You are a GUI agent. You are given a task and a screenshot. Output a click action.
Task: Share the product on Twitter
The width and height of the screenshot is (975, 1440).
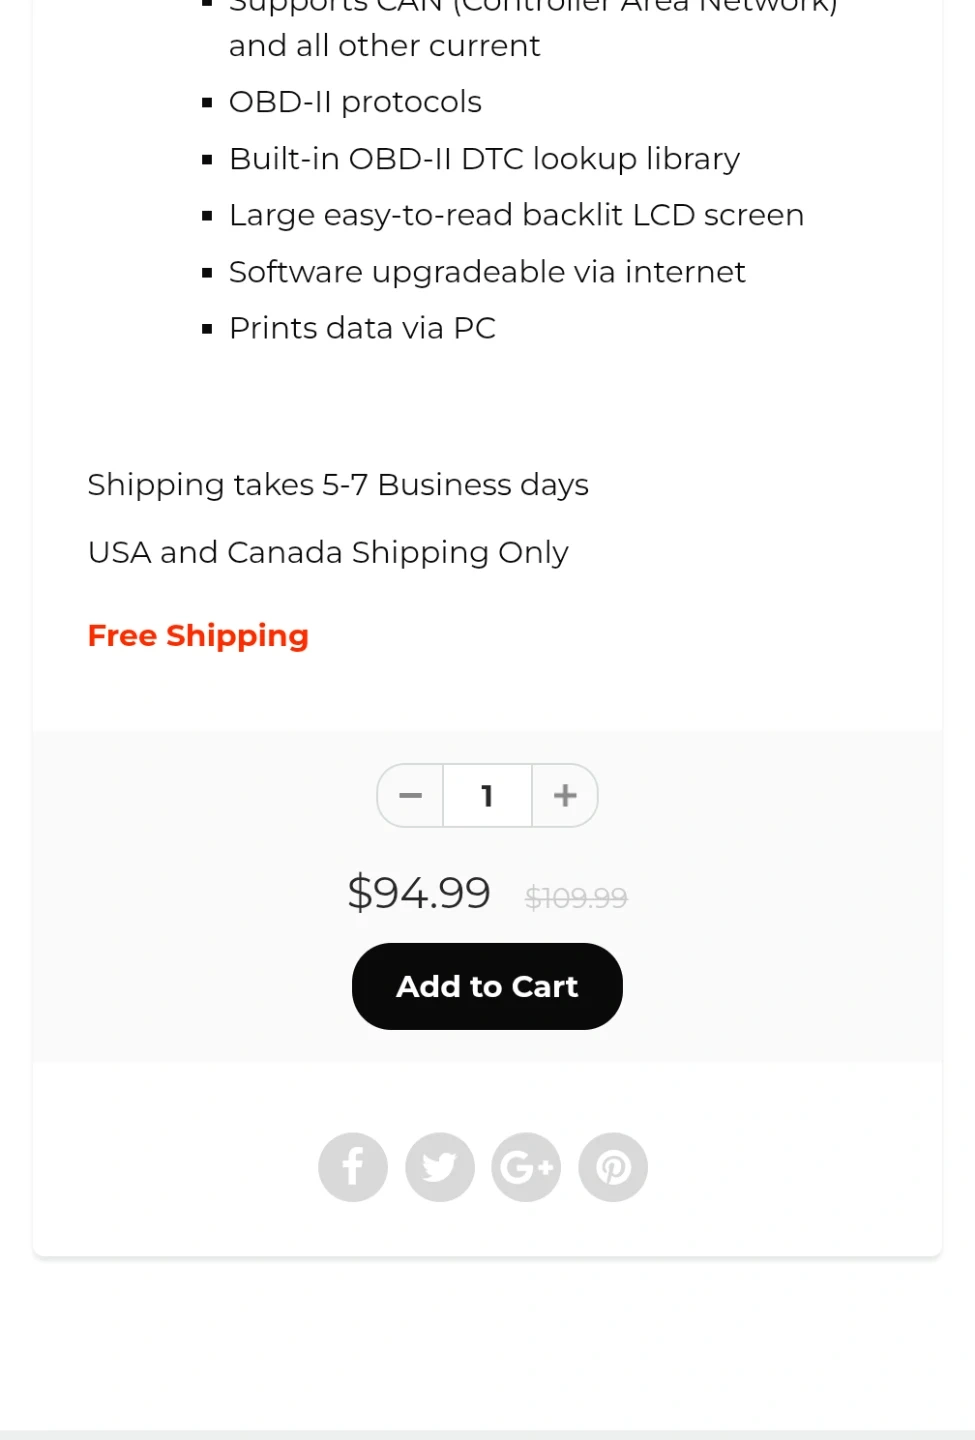pyautogui.click(x=440, y=1167)
